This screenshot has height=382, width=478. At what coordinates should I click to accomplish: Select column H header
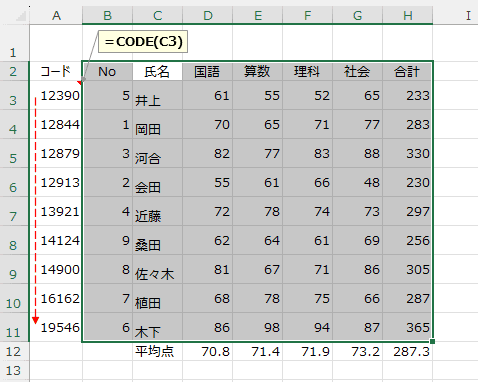408,15
